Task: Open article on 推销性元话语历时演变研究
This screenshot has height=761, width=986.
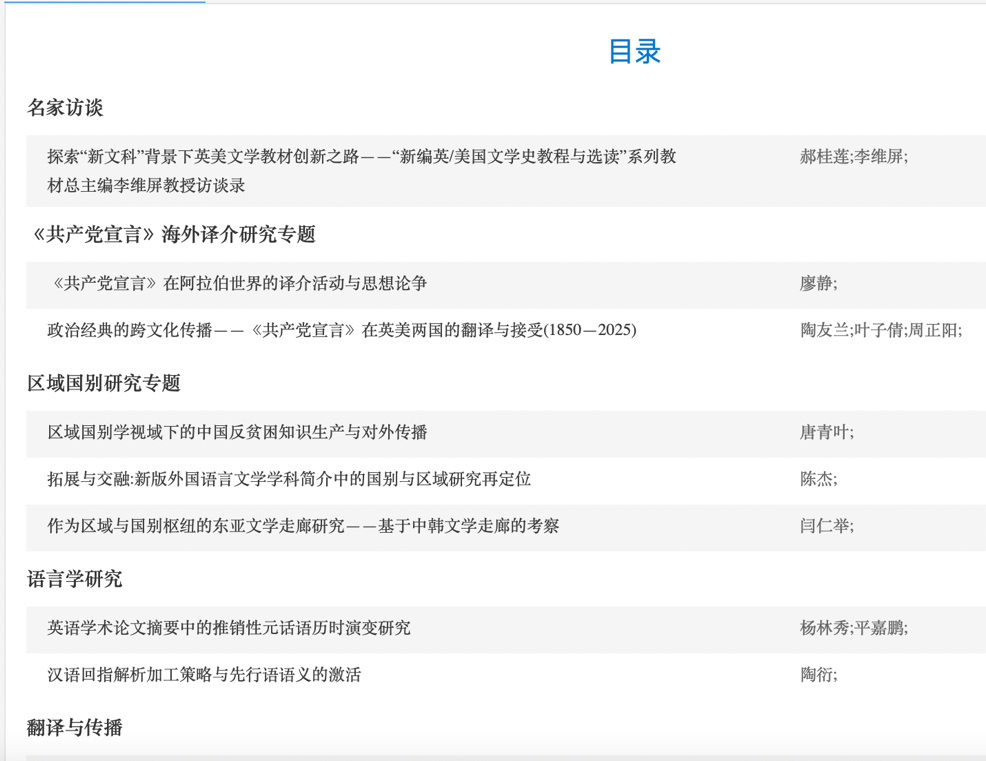Action: [228, 628]
